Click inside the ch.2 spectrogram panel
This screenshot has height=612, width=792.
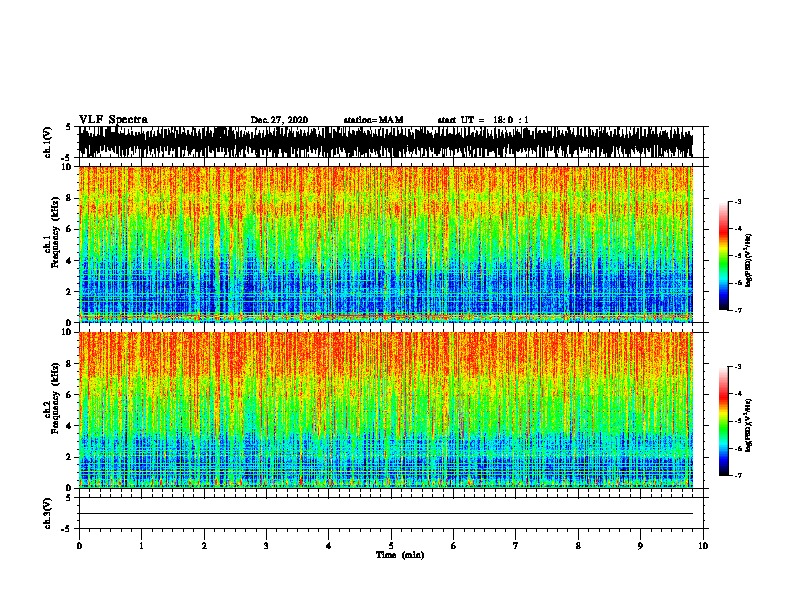coord(385,410)
